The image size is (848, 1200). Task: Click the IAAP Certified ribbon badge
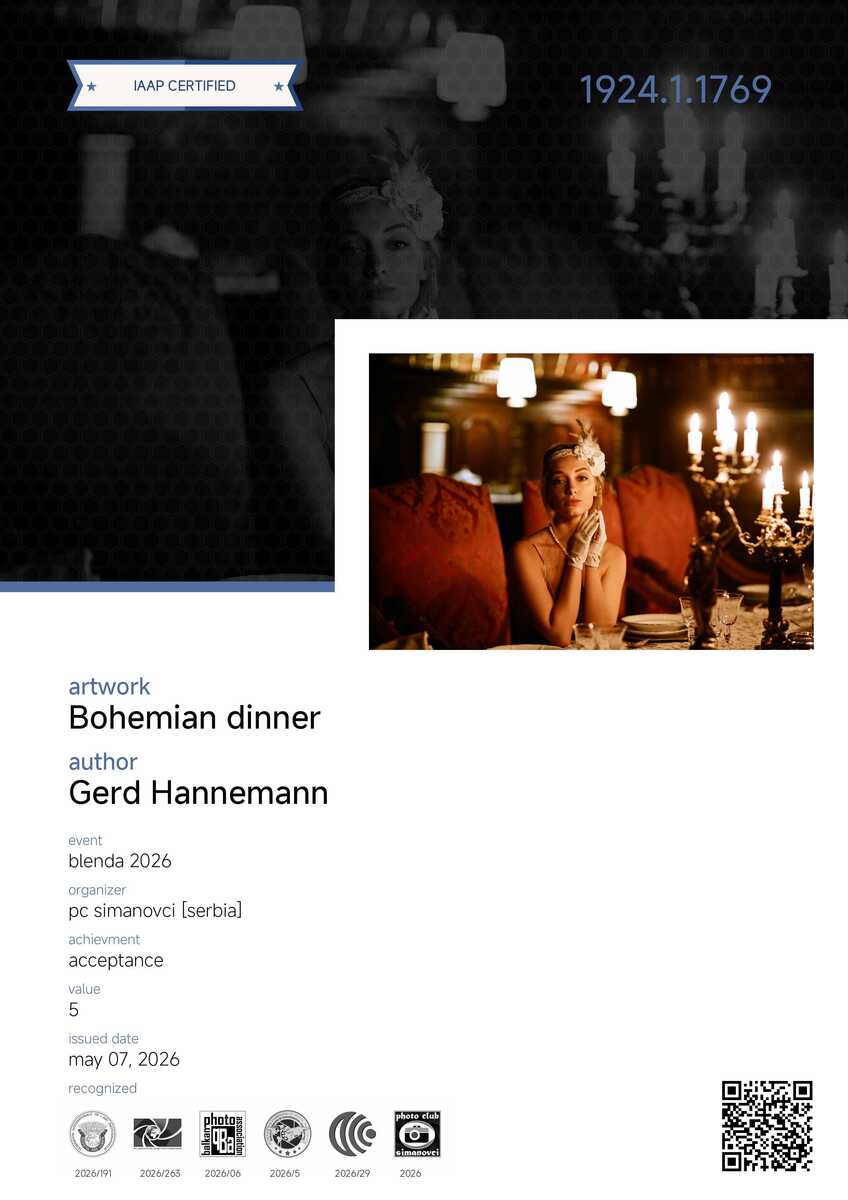(184, 86)
